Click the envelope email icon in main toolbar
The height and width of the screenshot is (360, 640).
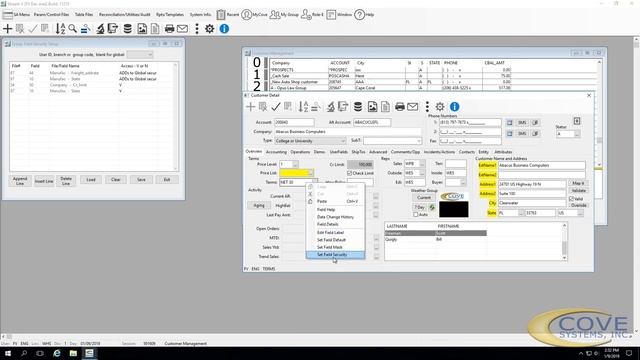coord(182,29)
